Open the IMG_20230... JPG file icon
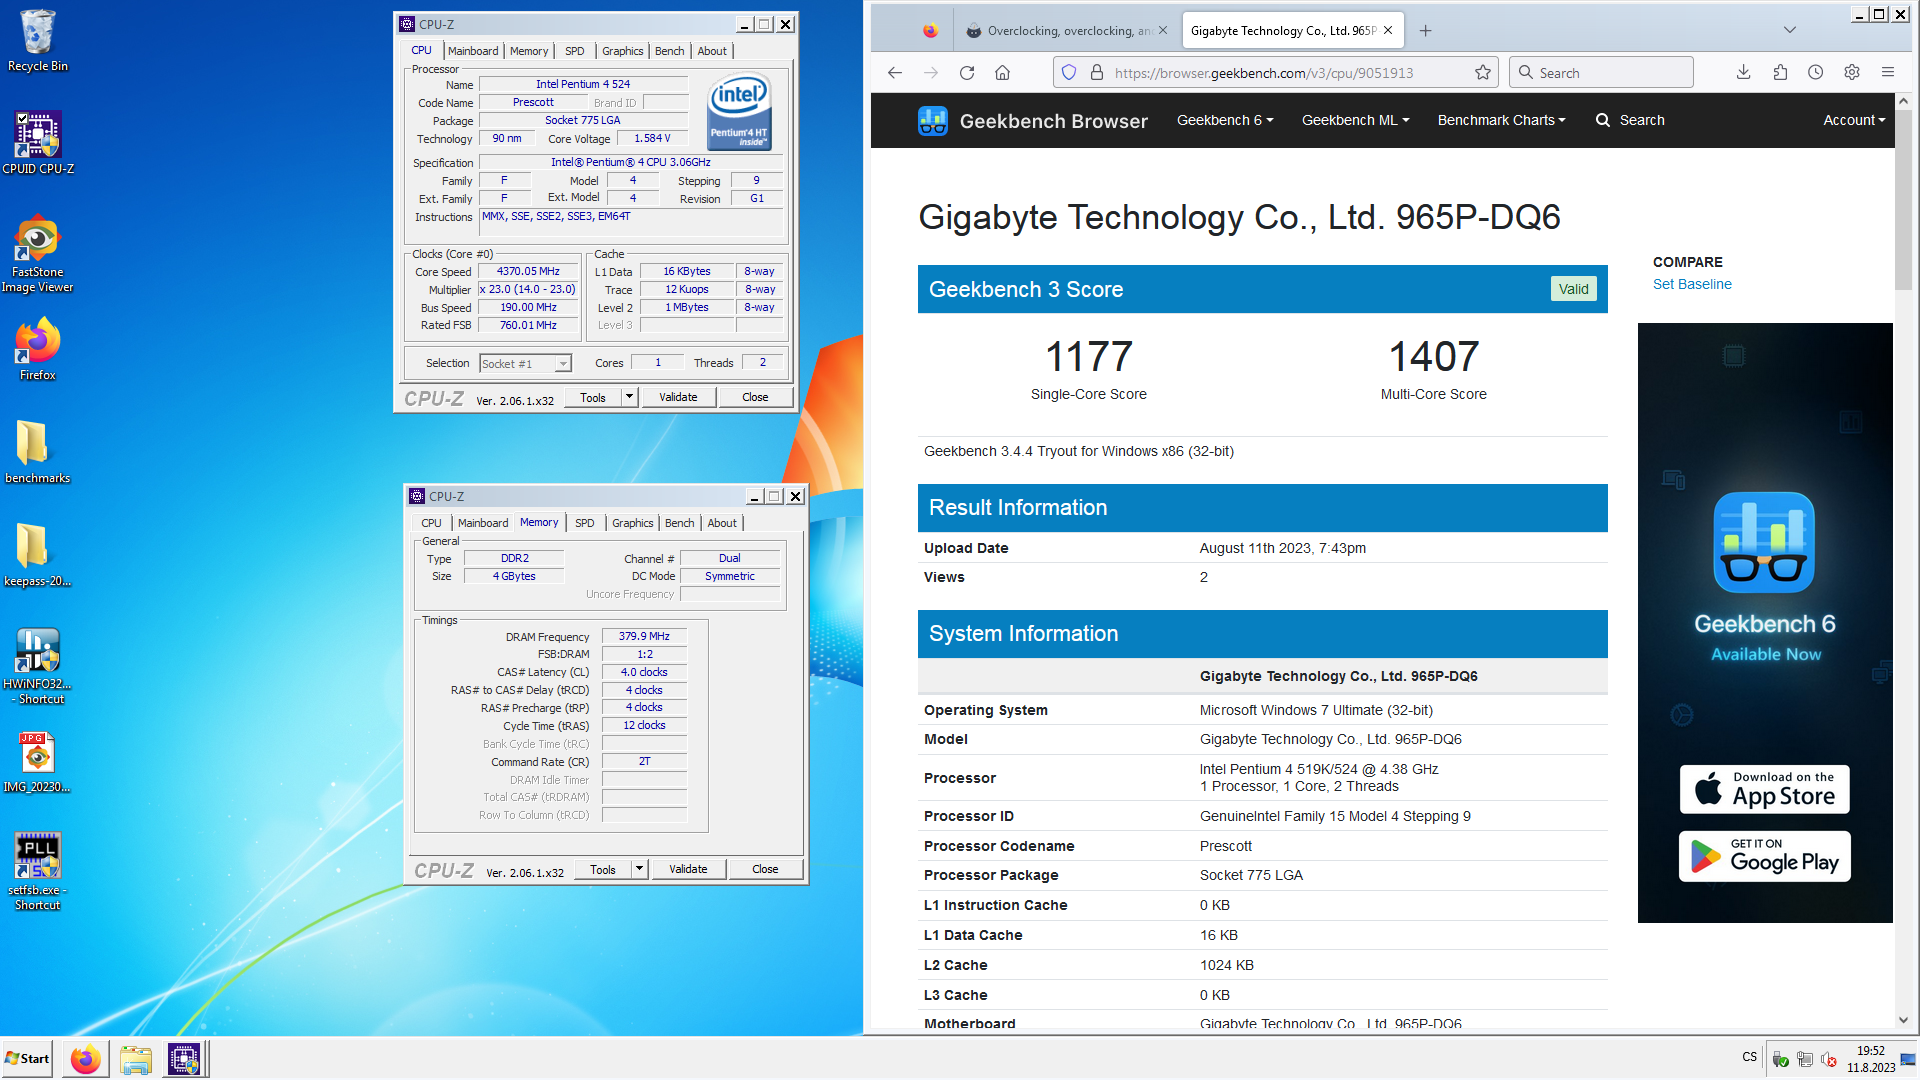The width and height of the screenshot is (1920, 1080). [38, 762]
